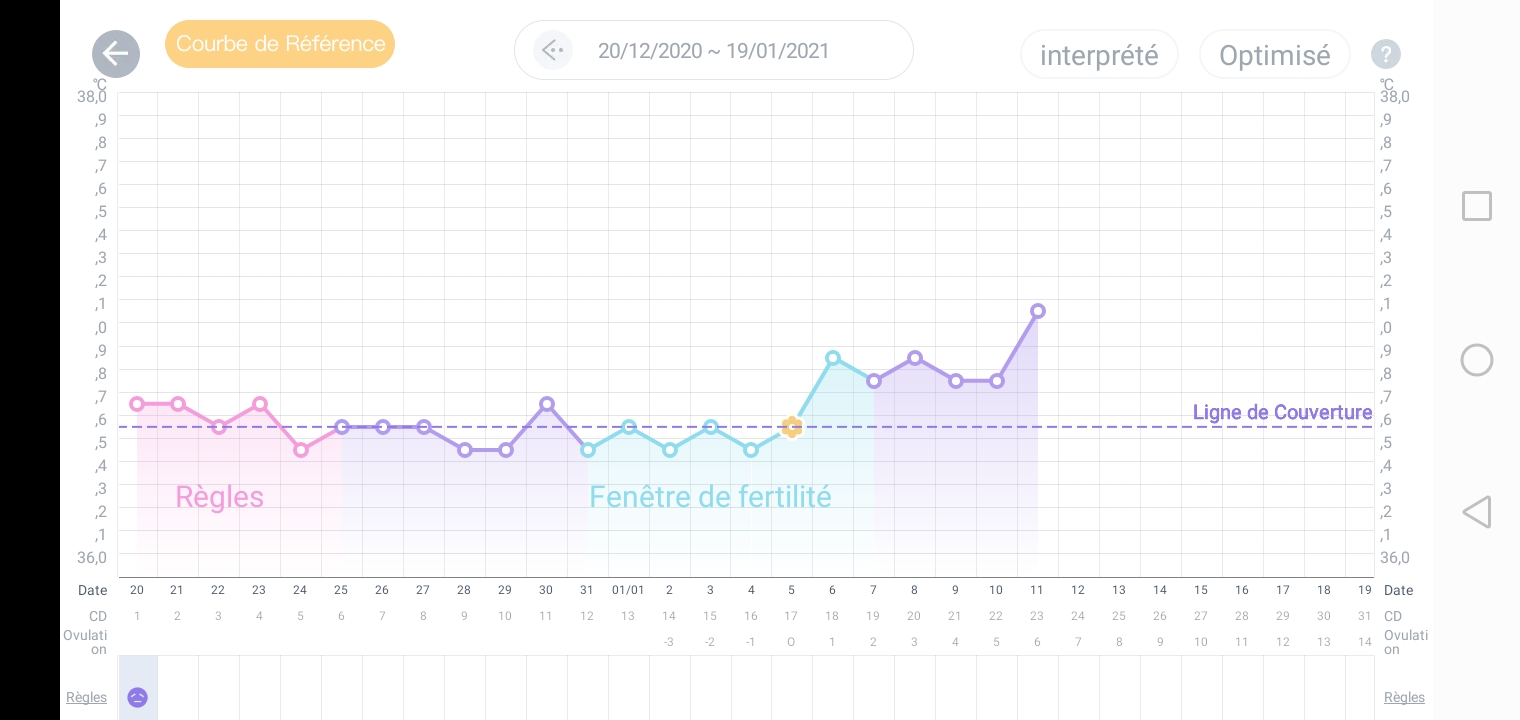Select the temperature point on Dec 24
Screen dimensions: 1520x720
coord(301,450)
